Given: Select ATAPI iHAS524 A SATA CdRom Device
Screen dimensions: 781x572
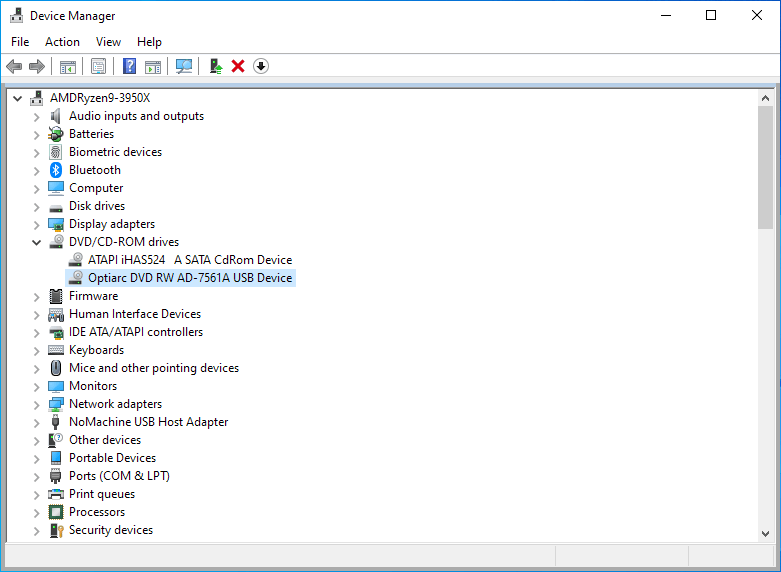Looking at the screenshot, I should click(190, 260).
